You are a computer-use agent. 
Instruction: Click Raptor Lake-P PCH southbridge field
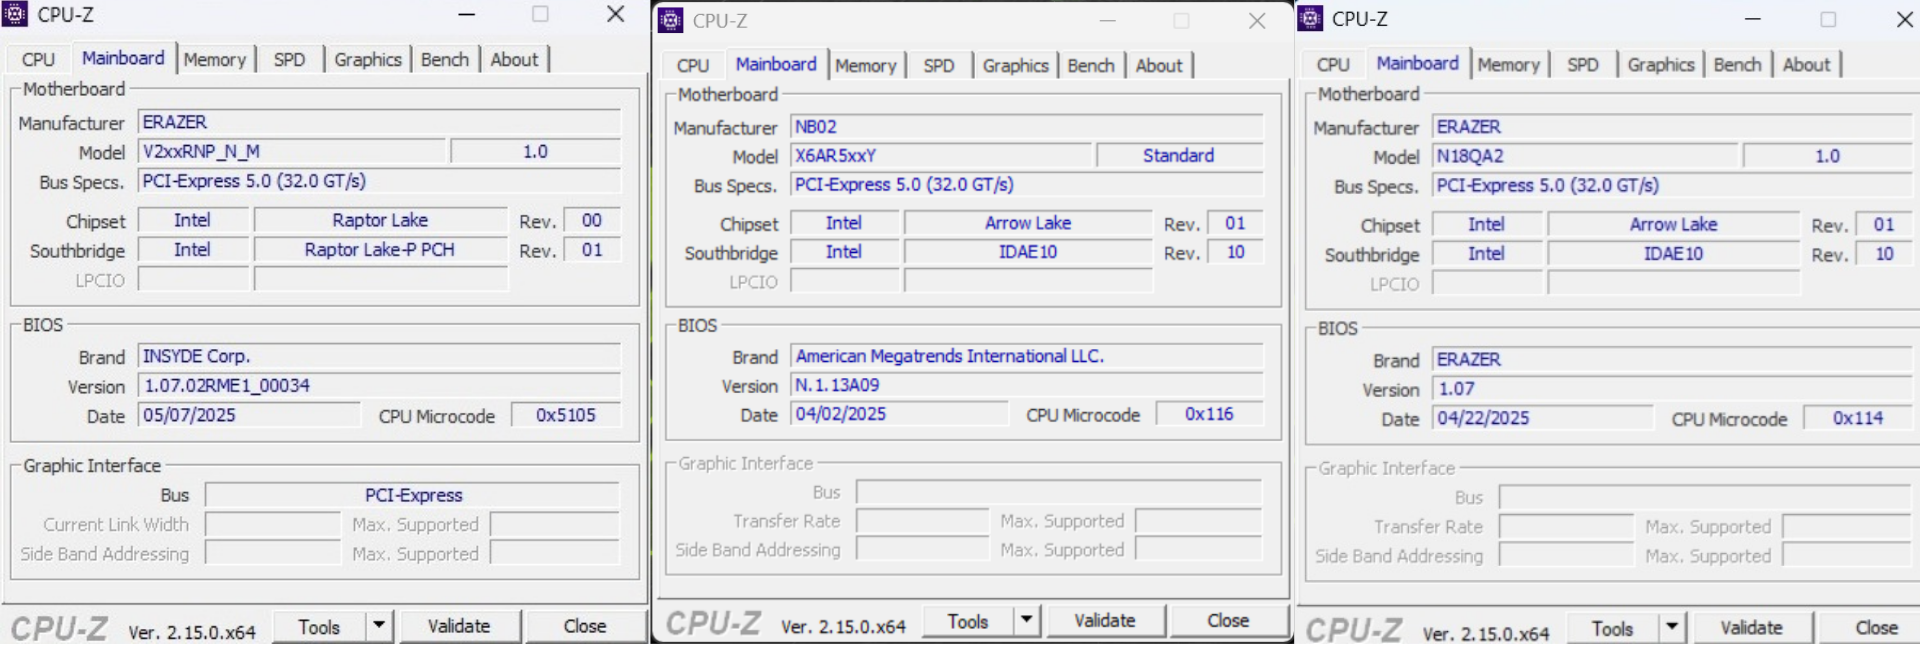[x=380, y=249]
